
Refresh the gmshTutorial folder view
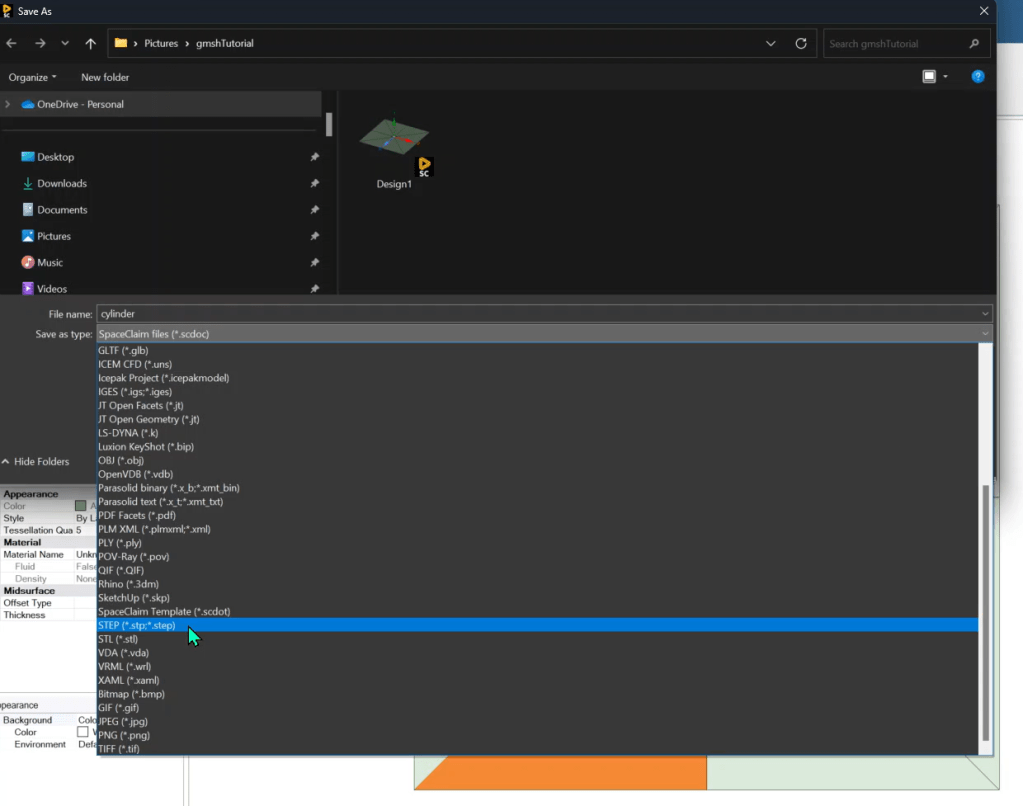coord(800,44)
